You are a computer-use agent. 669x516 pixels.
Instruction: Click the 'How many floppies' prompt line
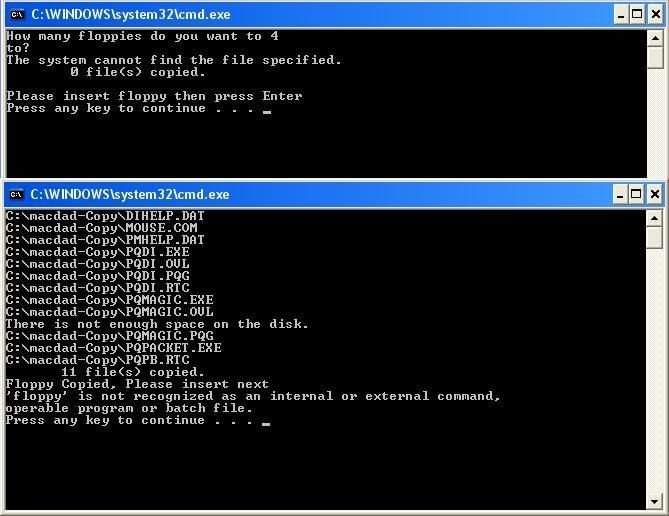(x=143, y=36)
